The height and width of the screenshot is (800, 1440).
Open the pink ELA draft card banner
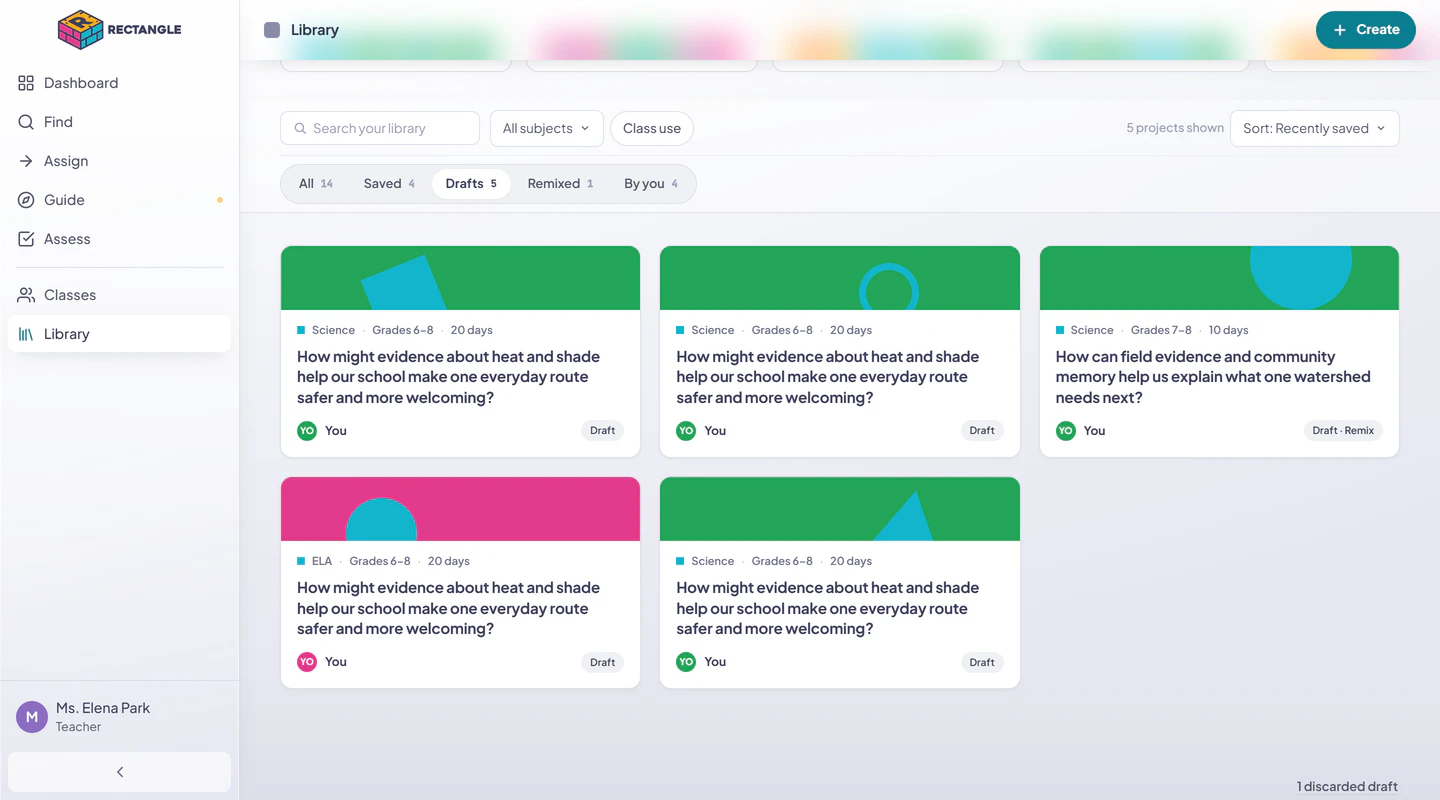click(460, 509)
